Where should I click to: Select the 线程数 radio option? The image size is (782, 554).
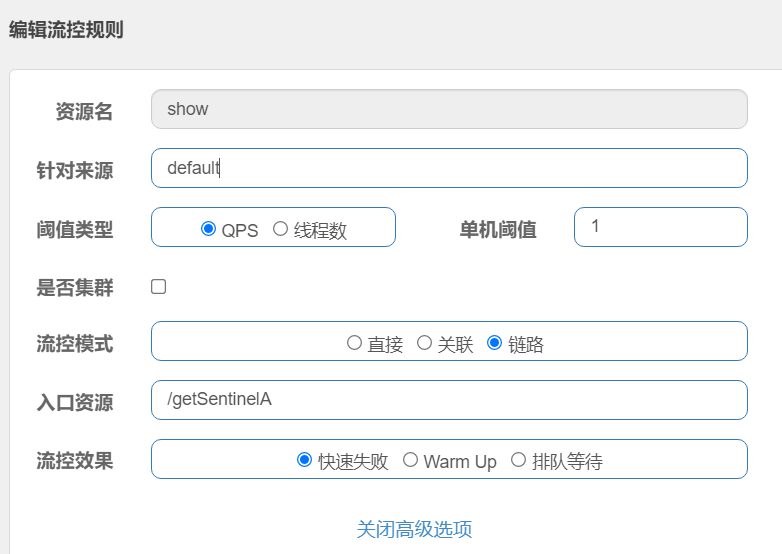(281, 229)
